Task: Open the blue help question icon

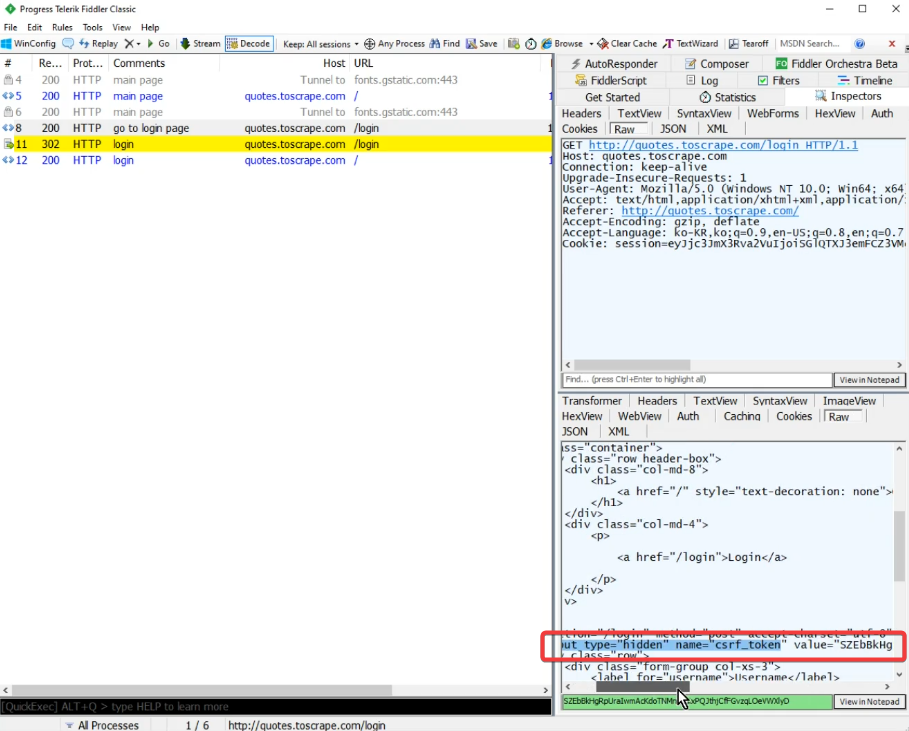Action: point(860,43)
